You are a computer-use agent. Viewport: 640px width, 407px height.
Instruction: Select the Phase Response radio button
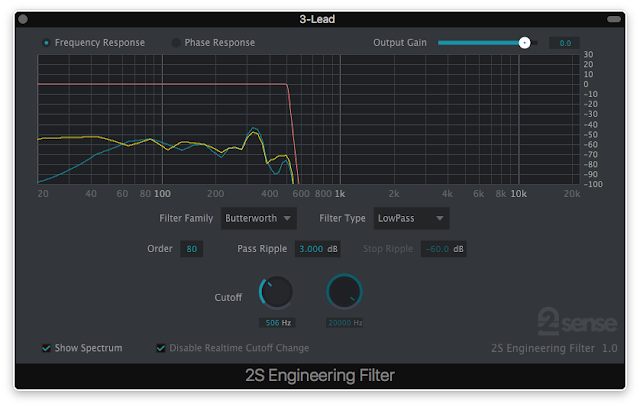176,43
